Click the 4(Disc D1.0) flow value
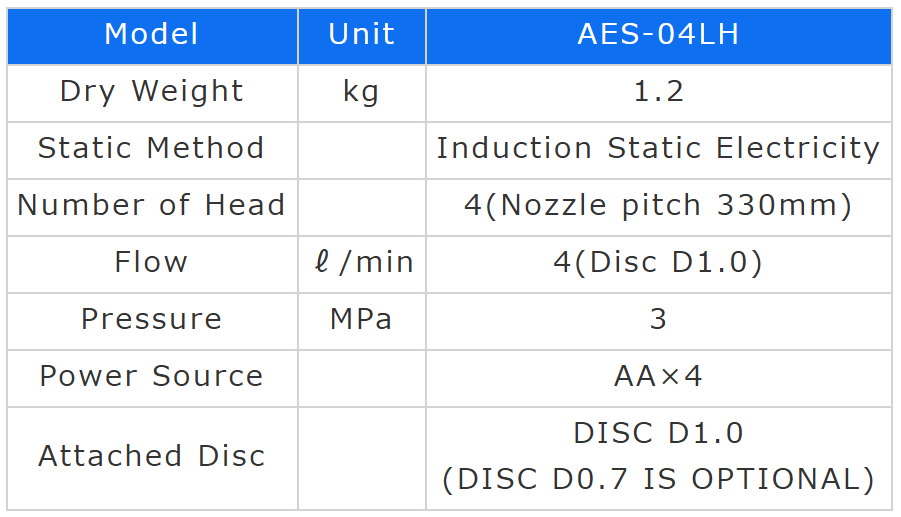Viewport: 901px width, 517px height. pos(658,263)
